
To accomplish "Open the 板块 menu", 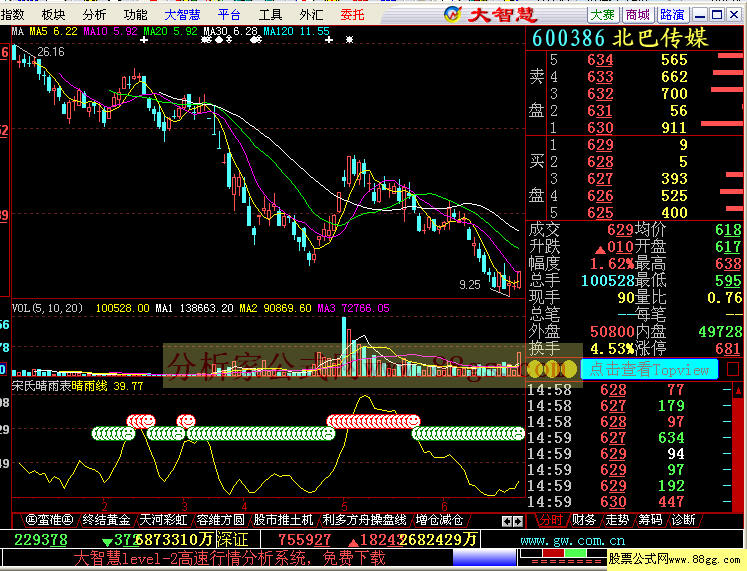I will [x=53, y=15].
